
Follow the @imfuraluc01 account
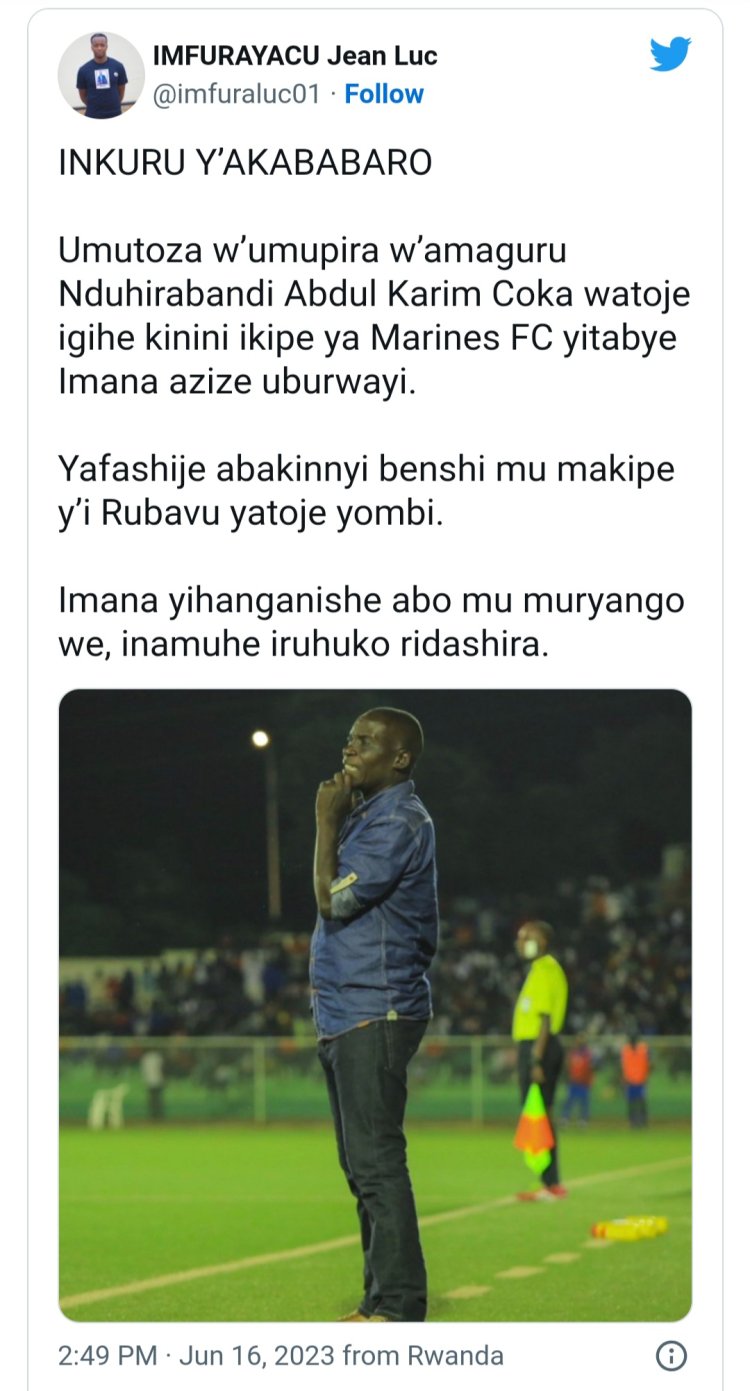click(x=384, y=94)
